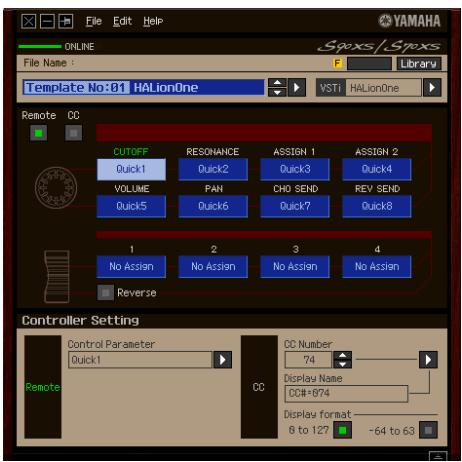The height and width of the screenshot is (462, 462).
Task: Select slider 4 No Assign button
Action: pos(377,267)
